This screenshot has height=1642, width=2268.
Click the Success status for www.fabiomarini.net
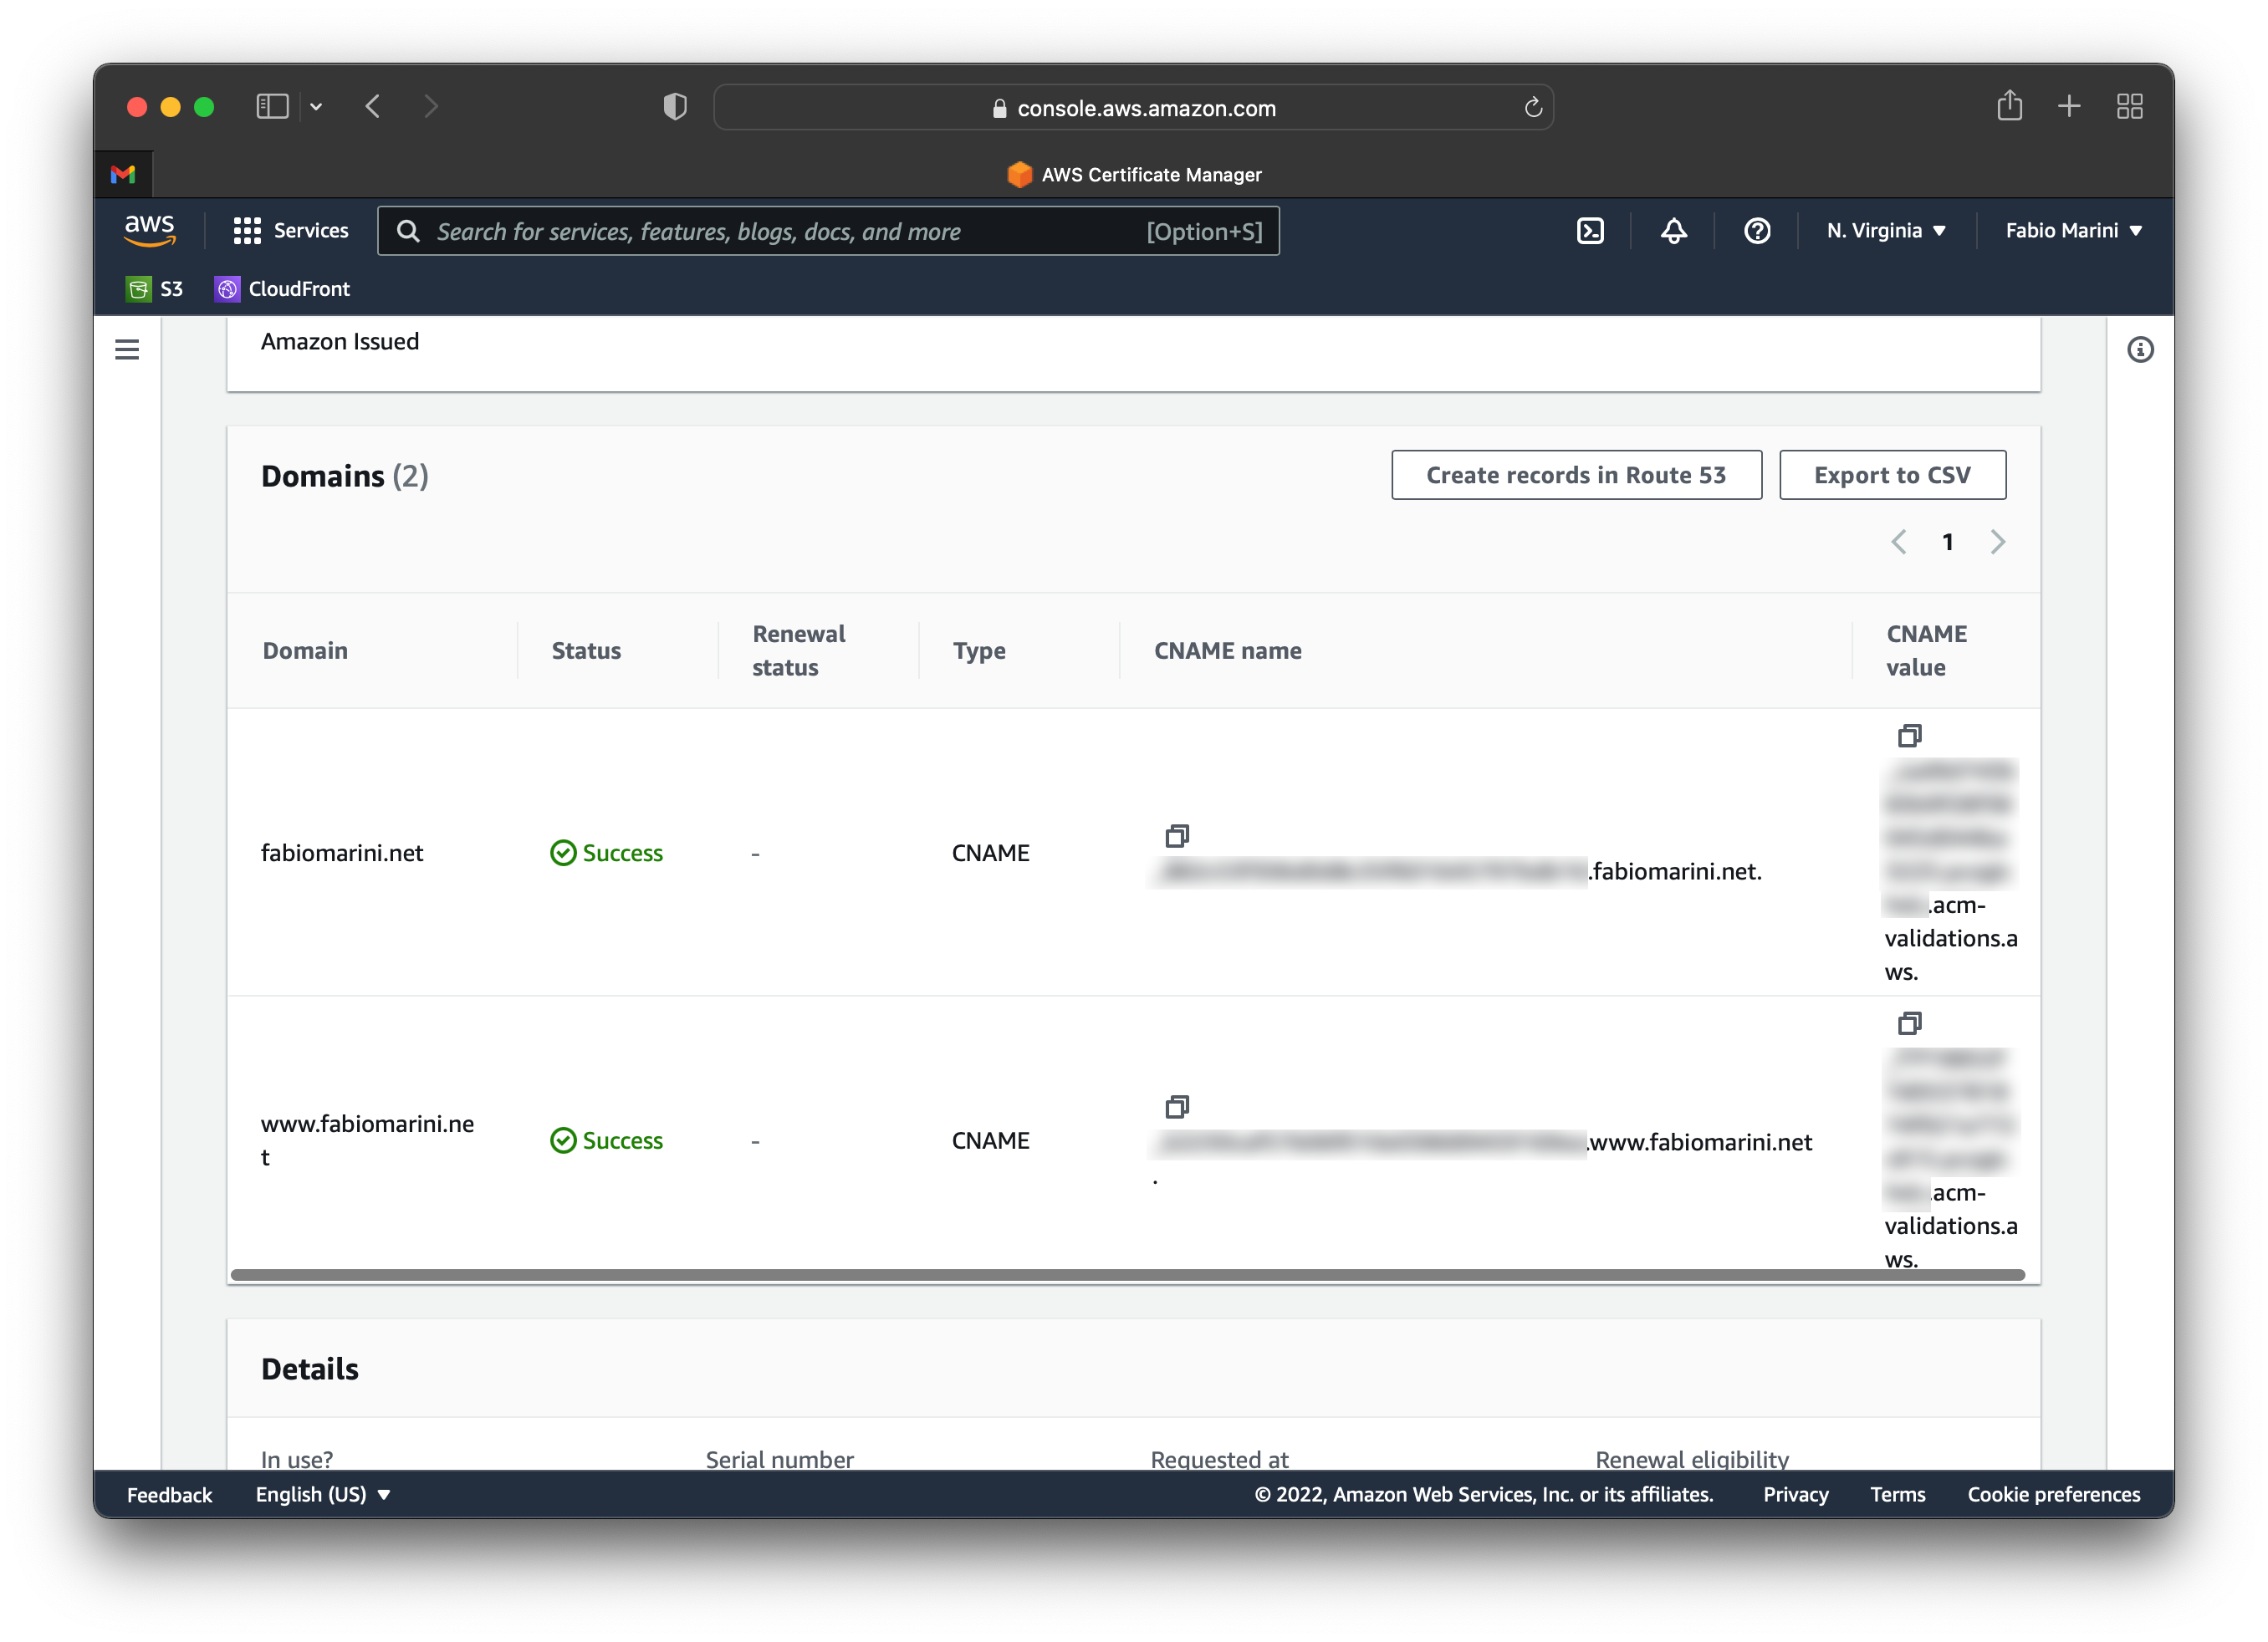605,1140
